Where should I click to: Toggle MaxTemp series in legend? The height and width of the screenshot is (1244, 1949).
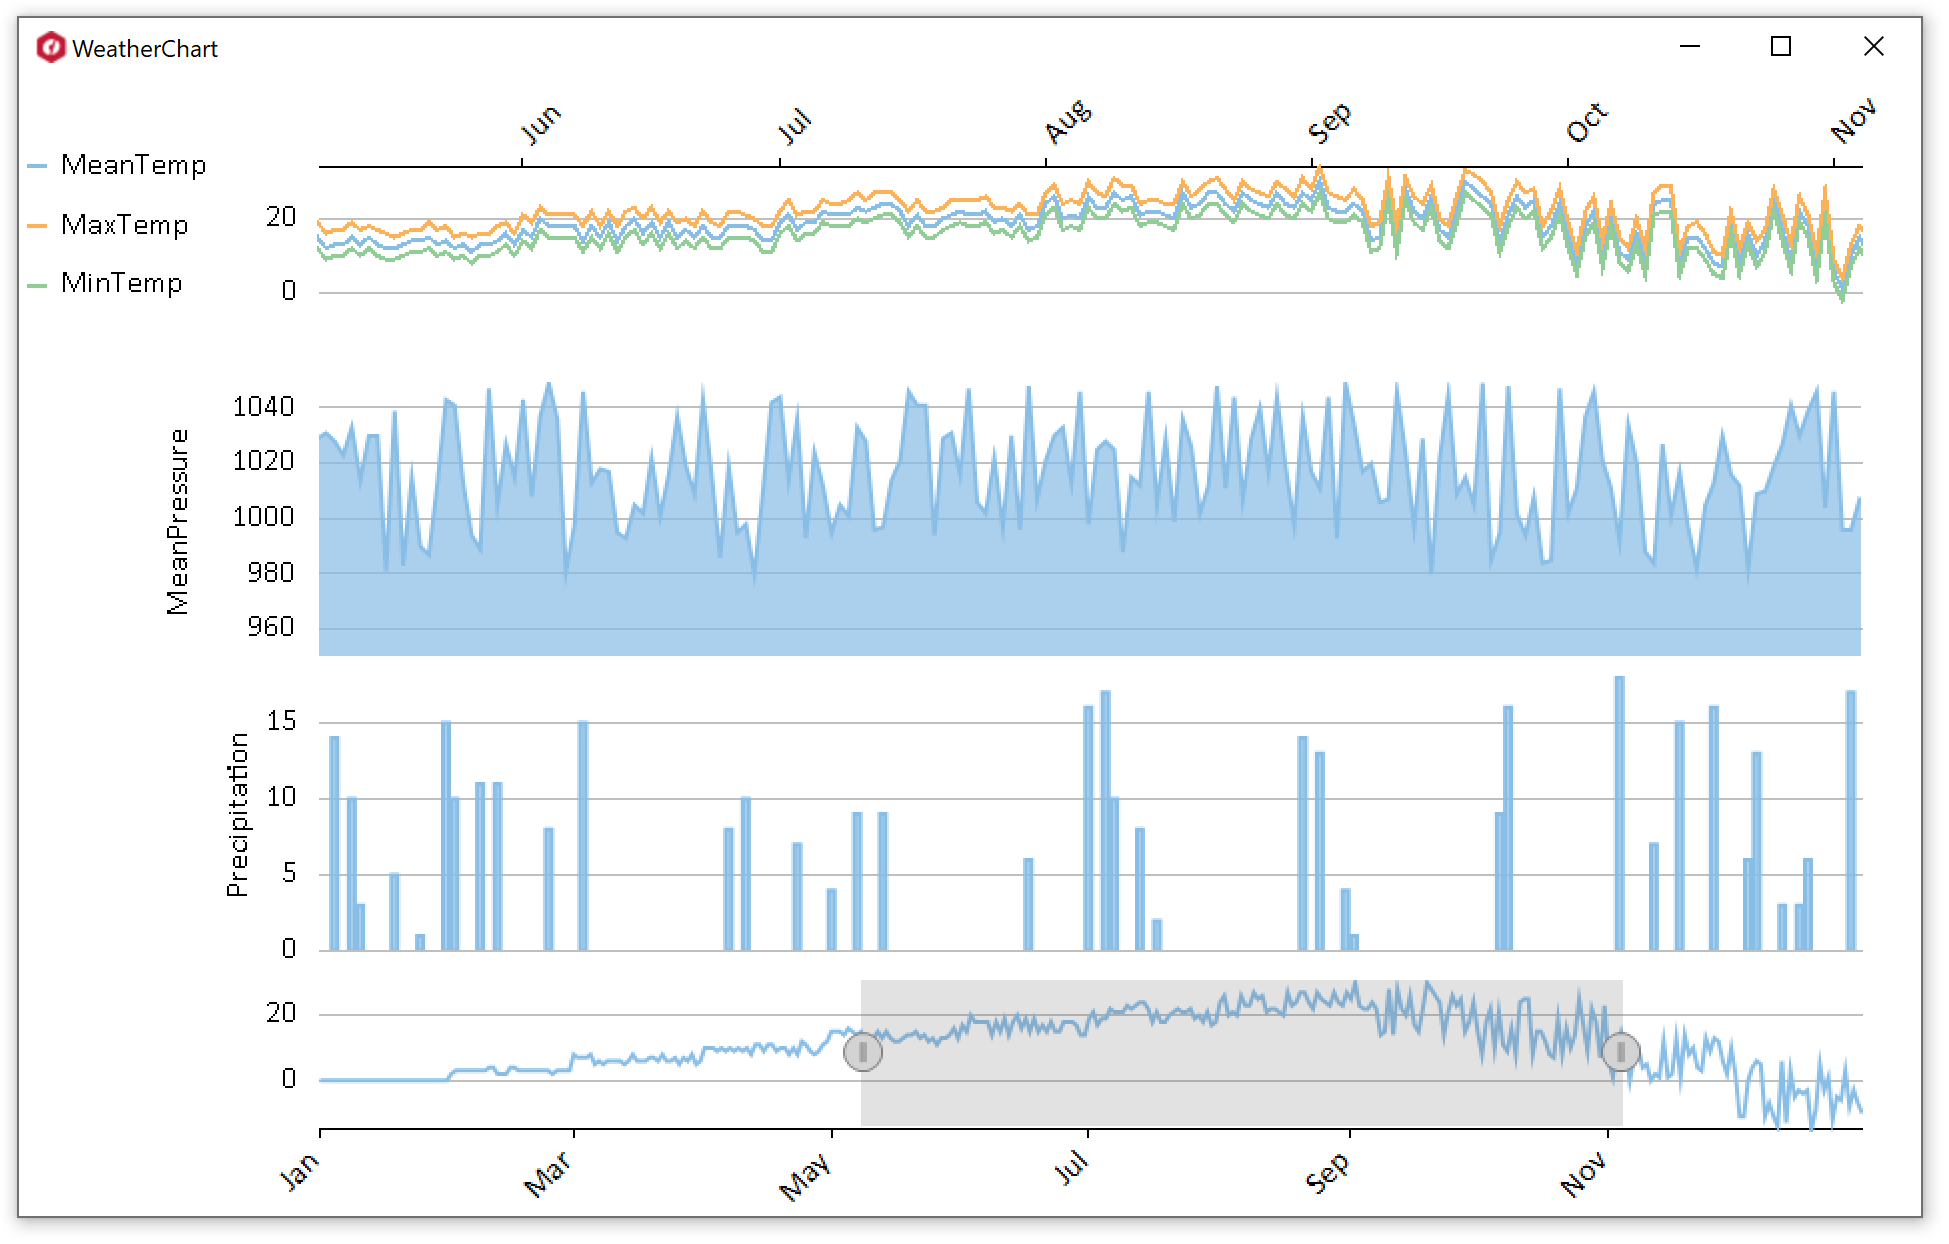click(x=124, y=225)
